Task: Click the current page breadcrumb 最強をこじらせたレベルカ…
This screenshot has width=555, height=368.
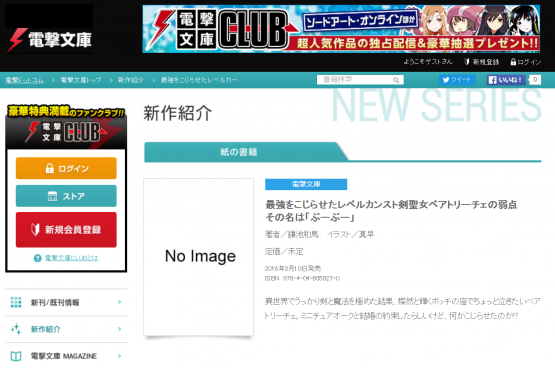Action: click(199, 80)
